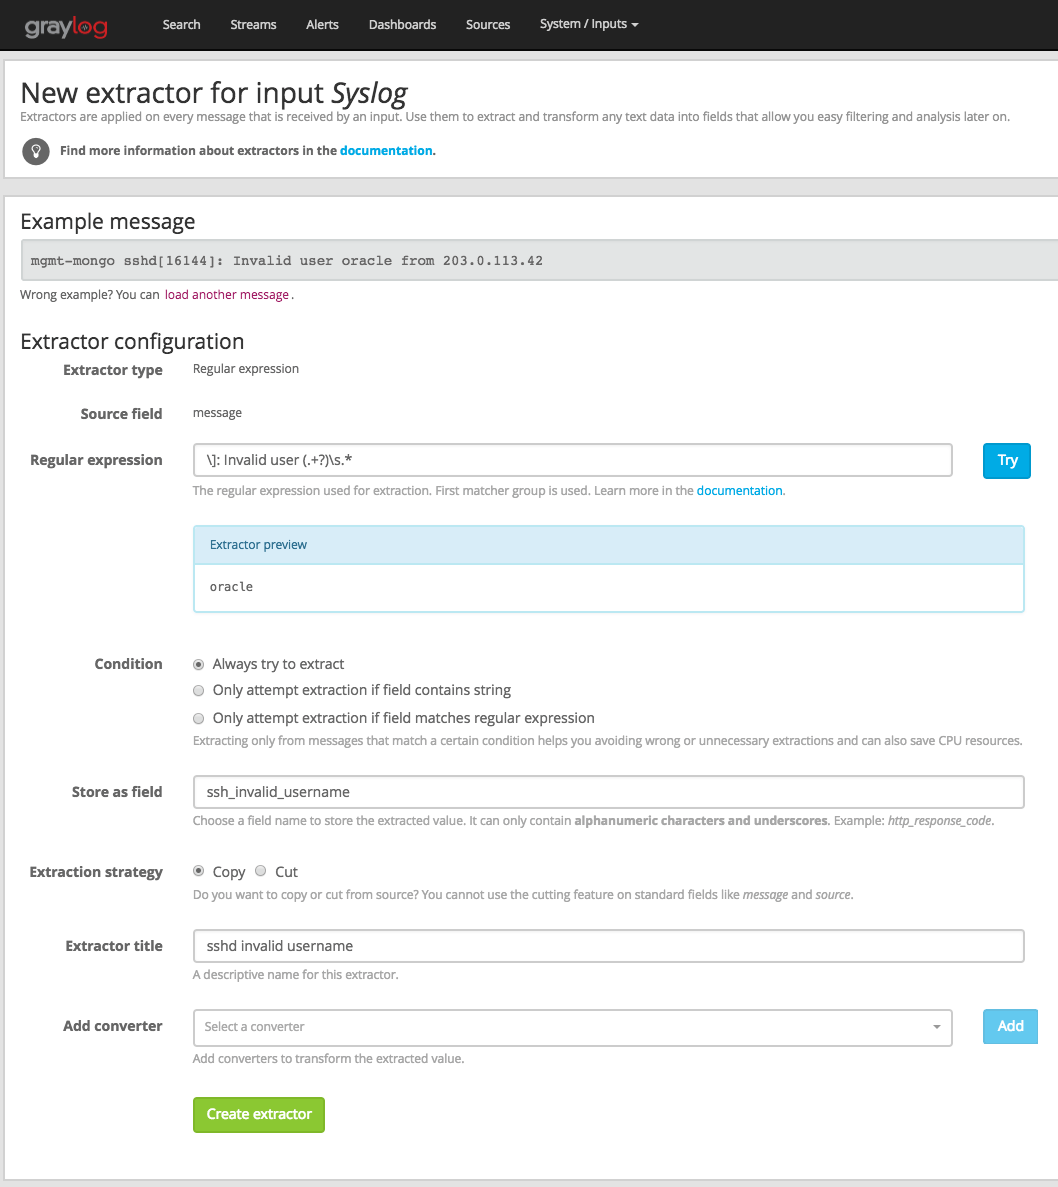Viewport: 1058px width, 1187px height.
Task: Select 'Always try to extract' condition
Action: [x=199, y=664]
